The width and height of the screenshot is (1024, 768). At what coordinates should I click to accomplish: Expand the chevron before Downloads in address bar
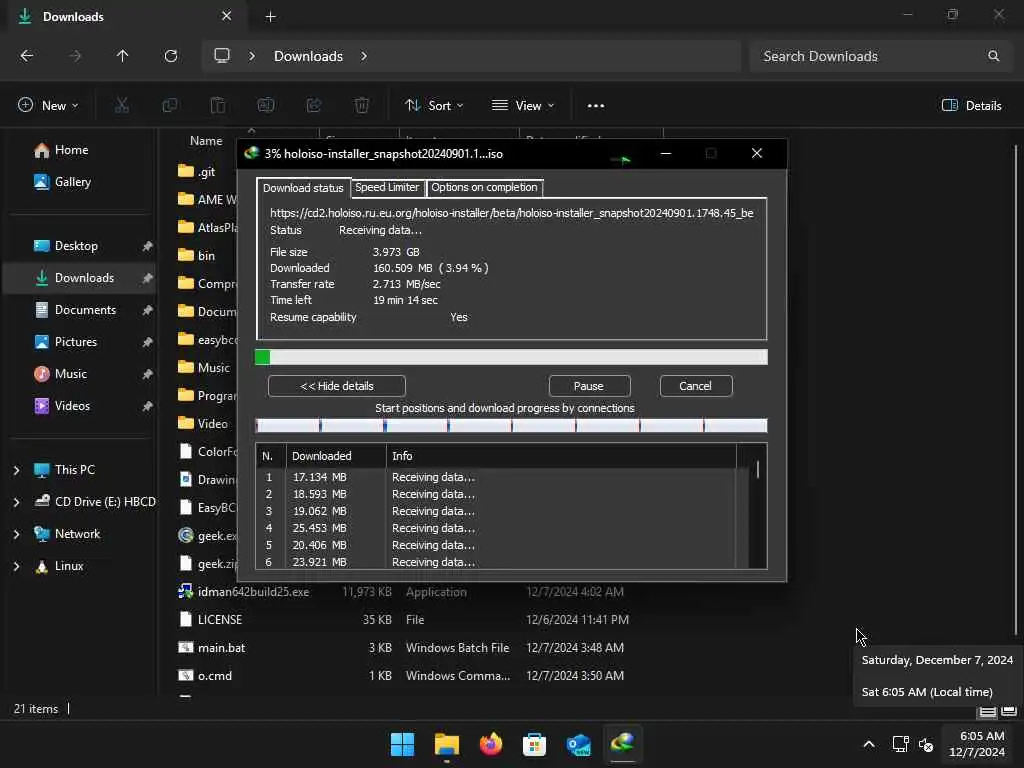252,56
